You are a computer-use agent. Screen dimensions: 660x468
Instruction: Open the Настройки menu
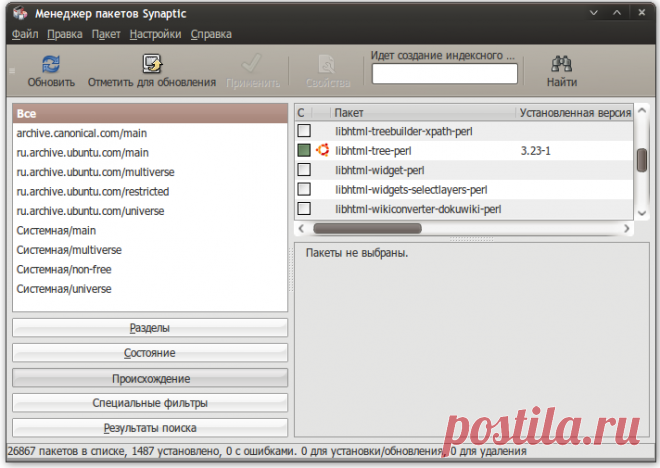(155, 34)
